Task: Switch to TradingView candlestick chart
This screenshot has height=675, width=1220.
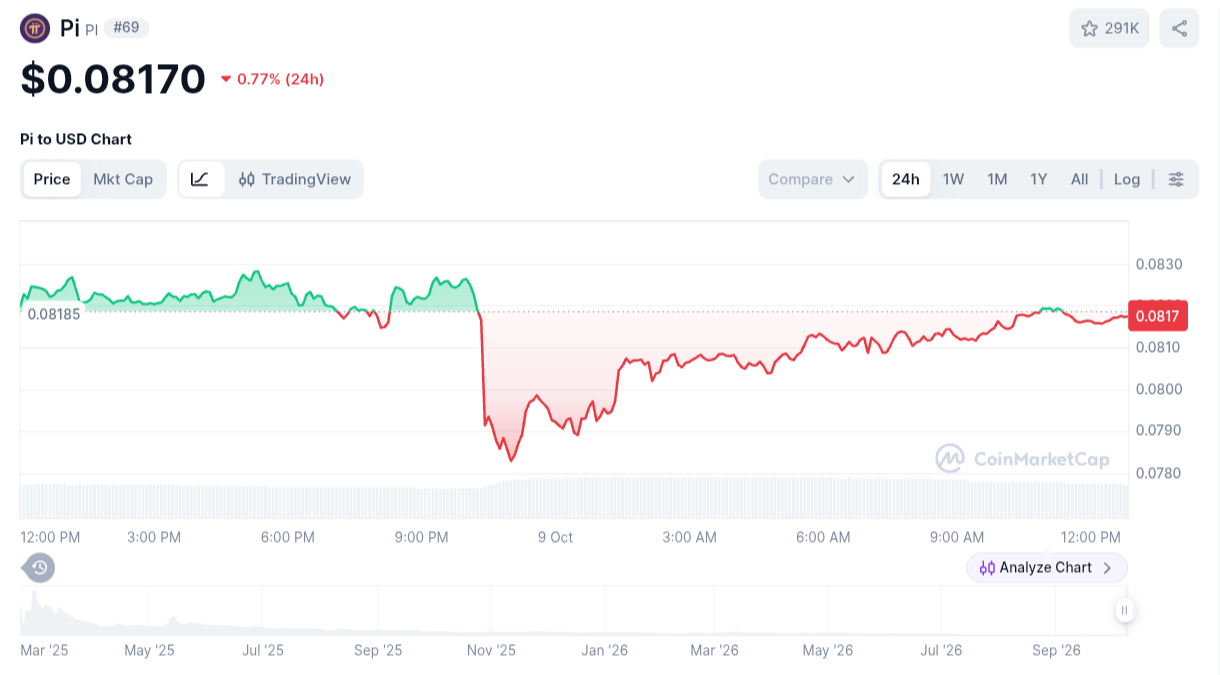Action: [295, 179]
